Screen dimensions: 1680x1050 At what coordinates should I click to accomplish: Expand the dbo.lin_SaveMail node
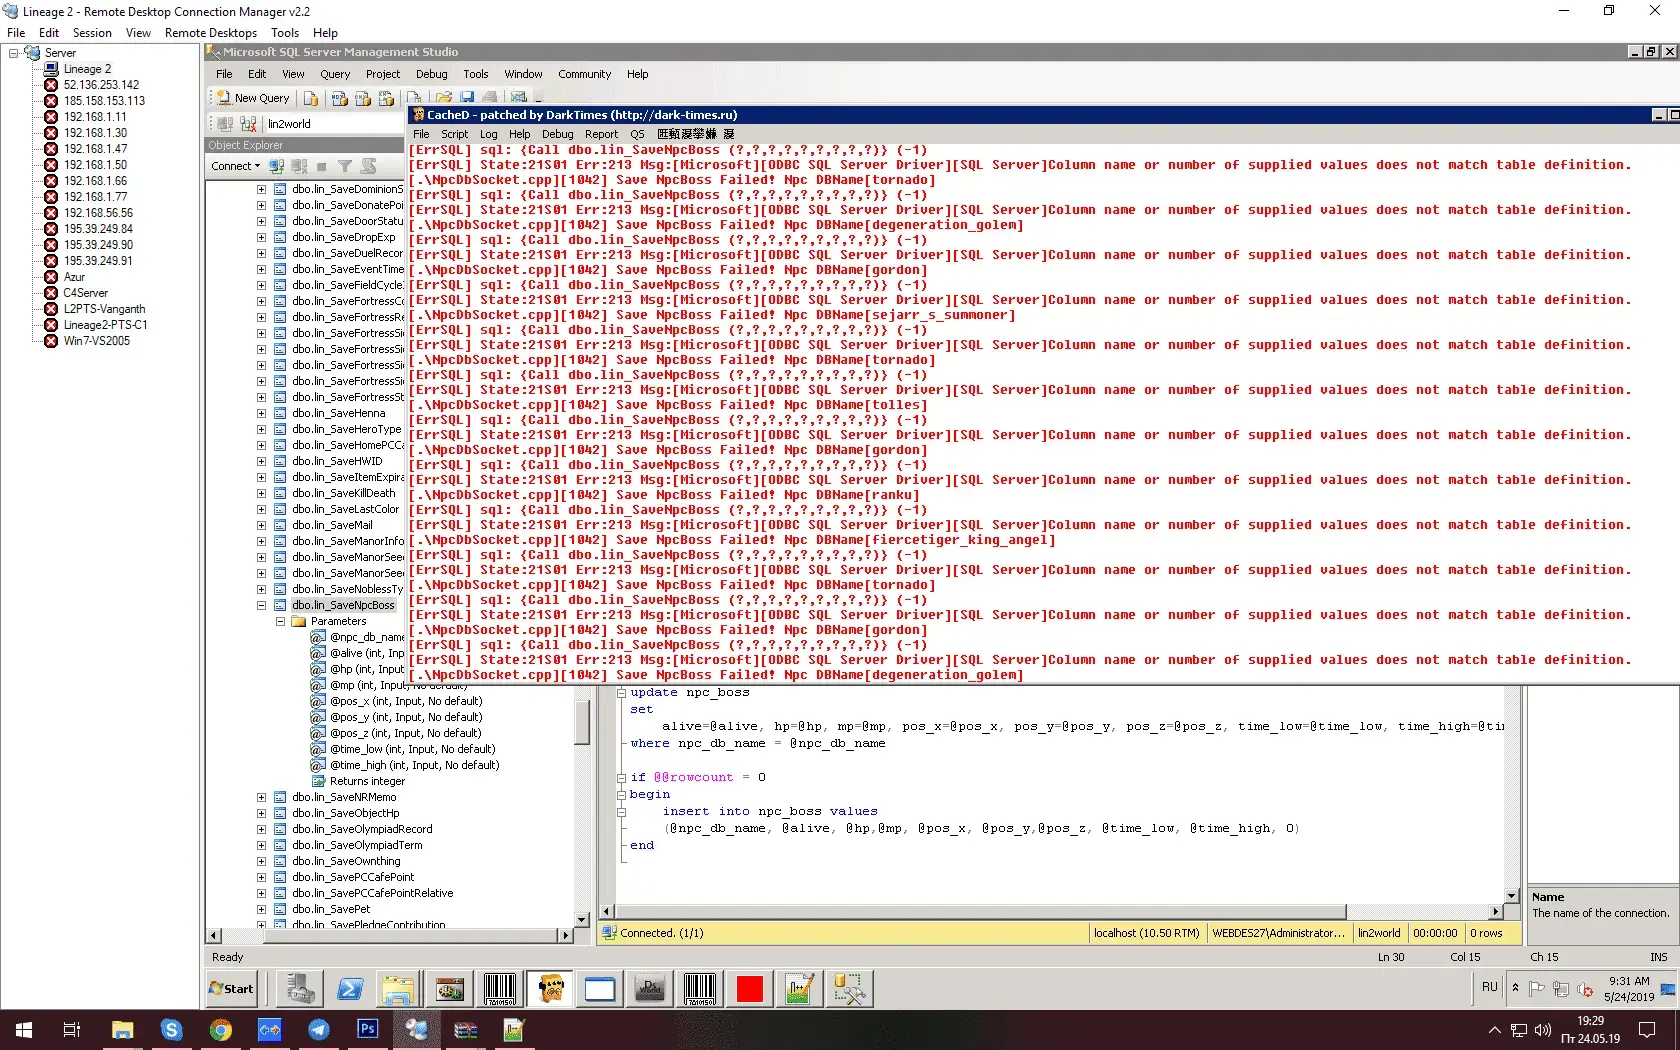coord(262,525)
